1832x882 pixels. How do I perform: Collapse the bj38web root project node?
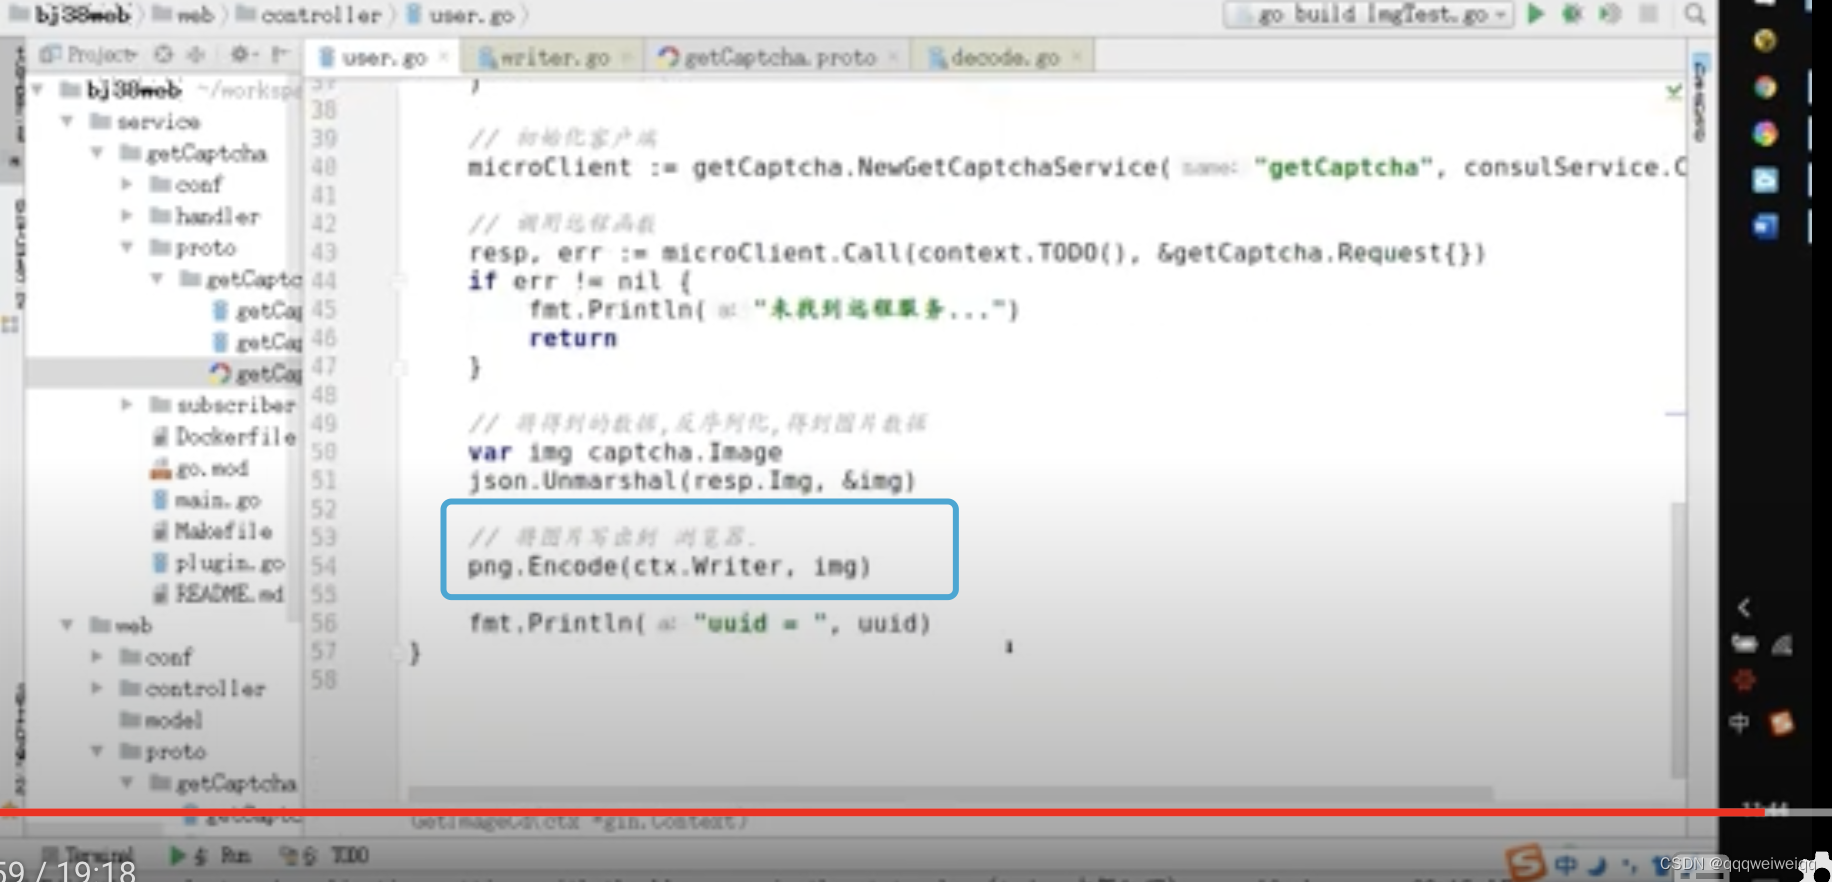tap(37, 90)
